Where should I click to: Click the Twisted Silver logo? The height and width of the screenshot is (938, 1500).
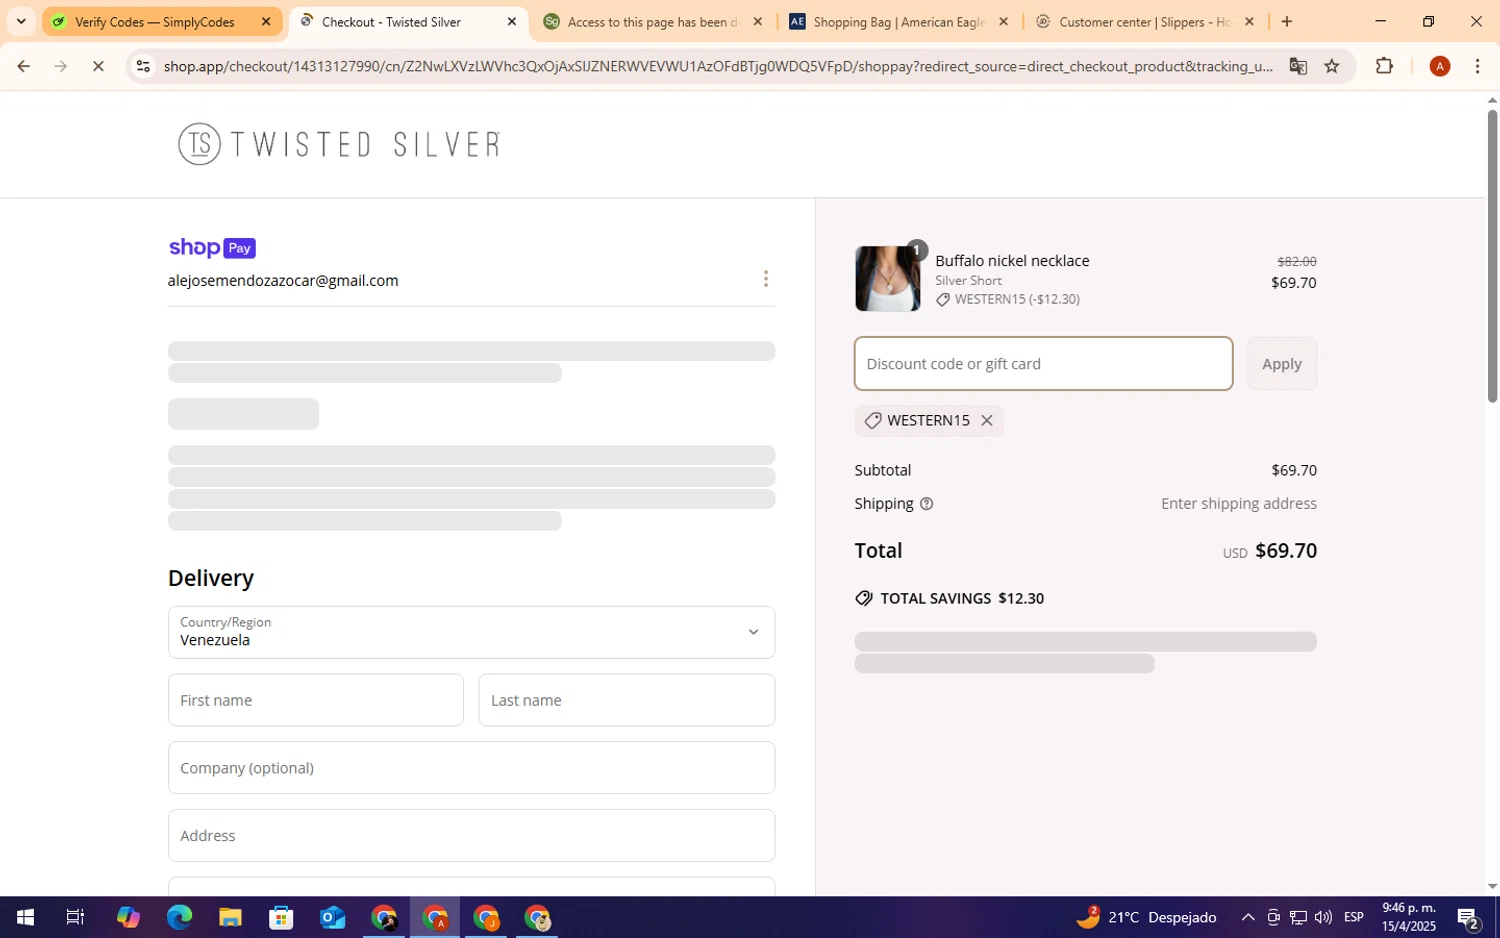(339, 144)
